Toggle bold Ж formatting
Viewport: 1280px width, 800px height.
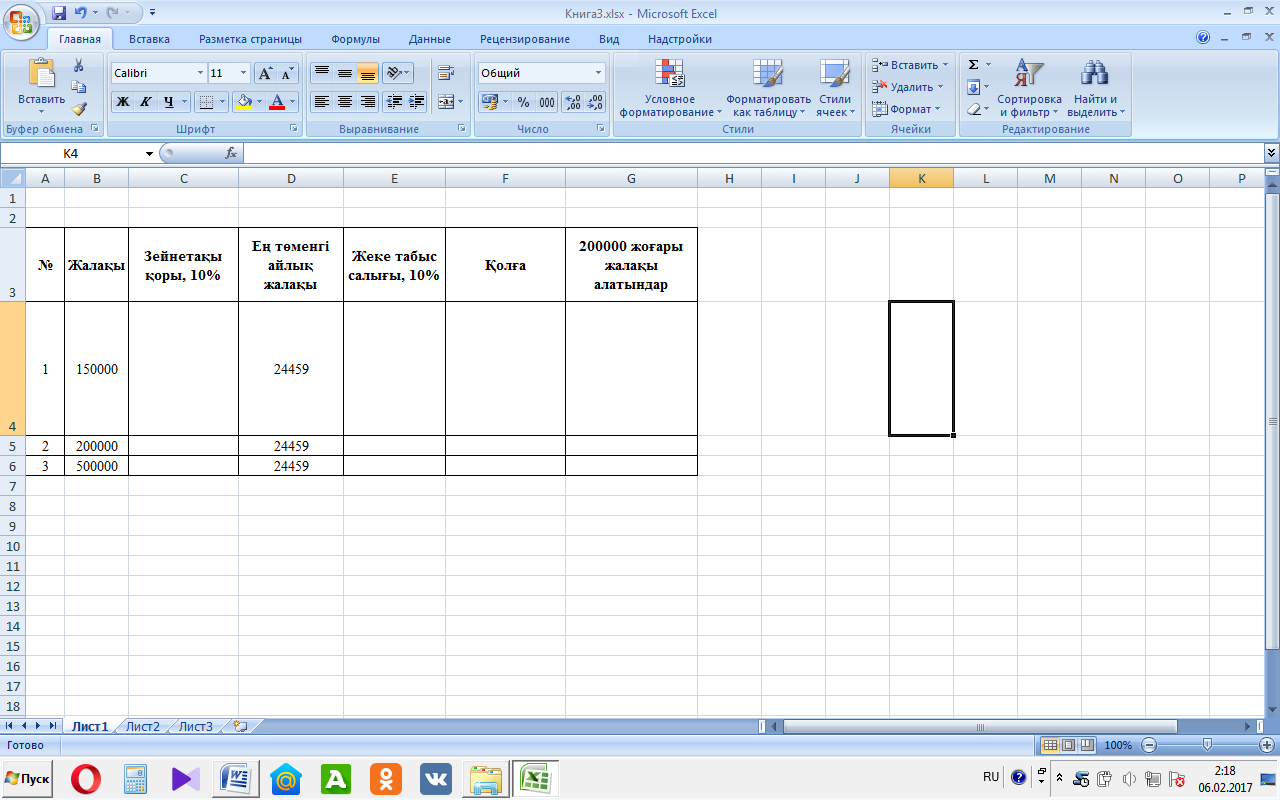pos(122,102)
